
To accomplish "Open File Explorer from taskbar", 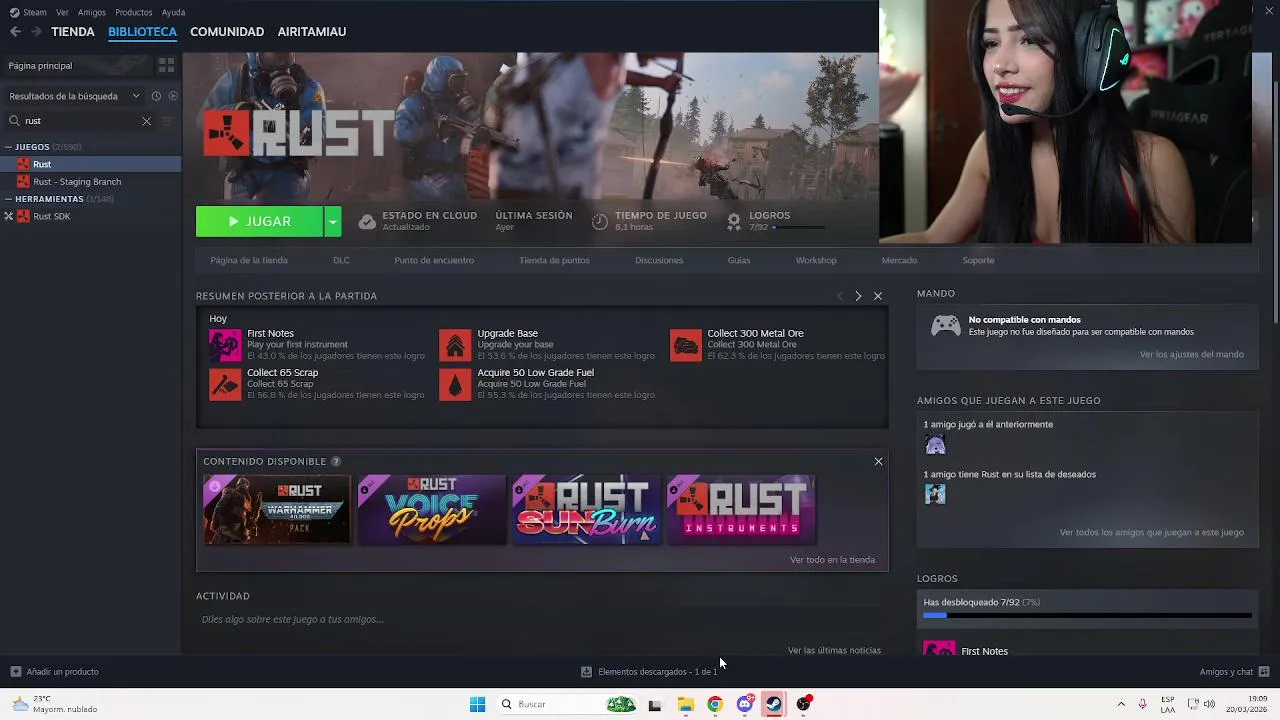I will (685, 704).
